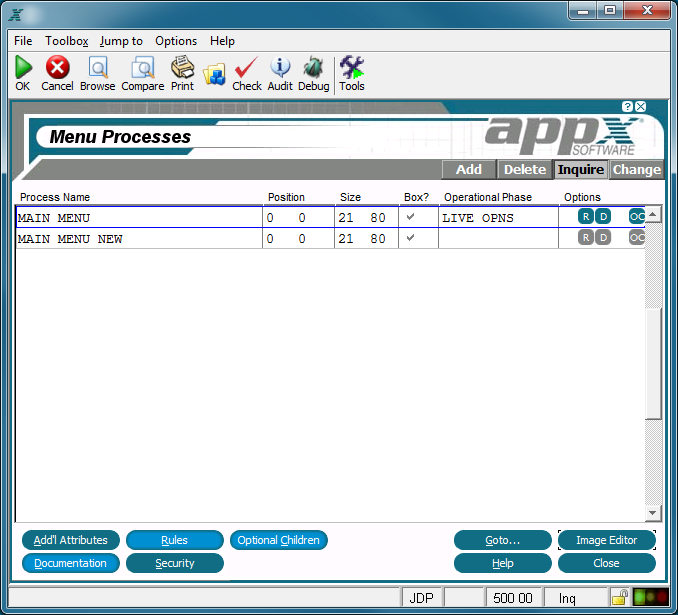Image resolution: width=678 pixels, height=615 pixels.
Task: Click the Optional Children button
Action: (278, 540)
